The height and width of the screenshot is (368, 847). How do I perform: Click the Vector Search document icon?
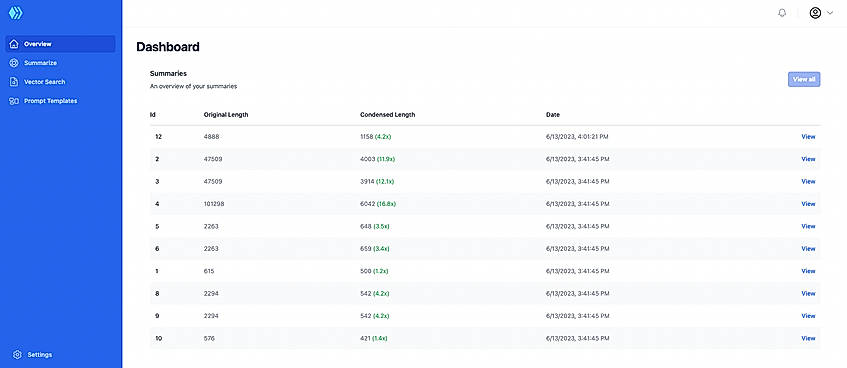point(14,82)
